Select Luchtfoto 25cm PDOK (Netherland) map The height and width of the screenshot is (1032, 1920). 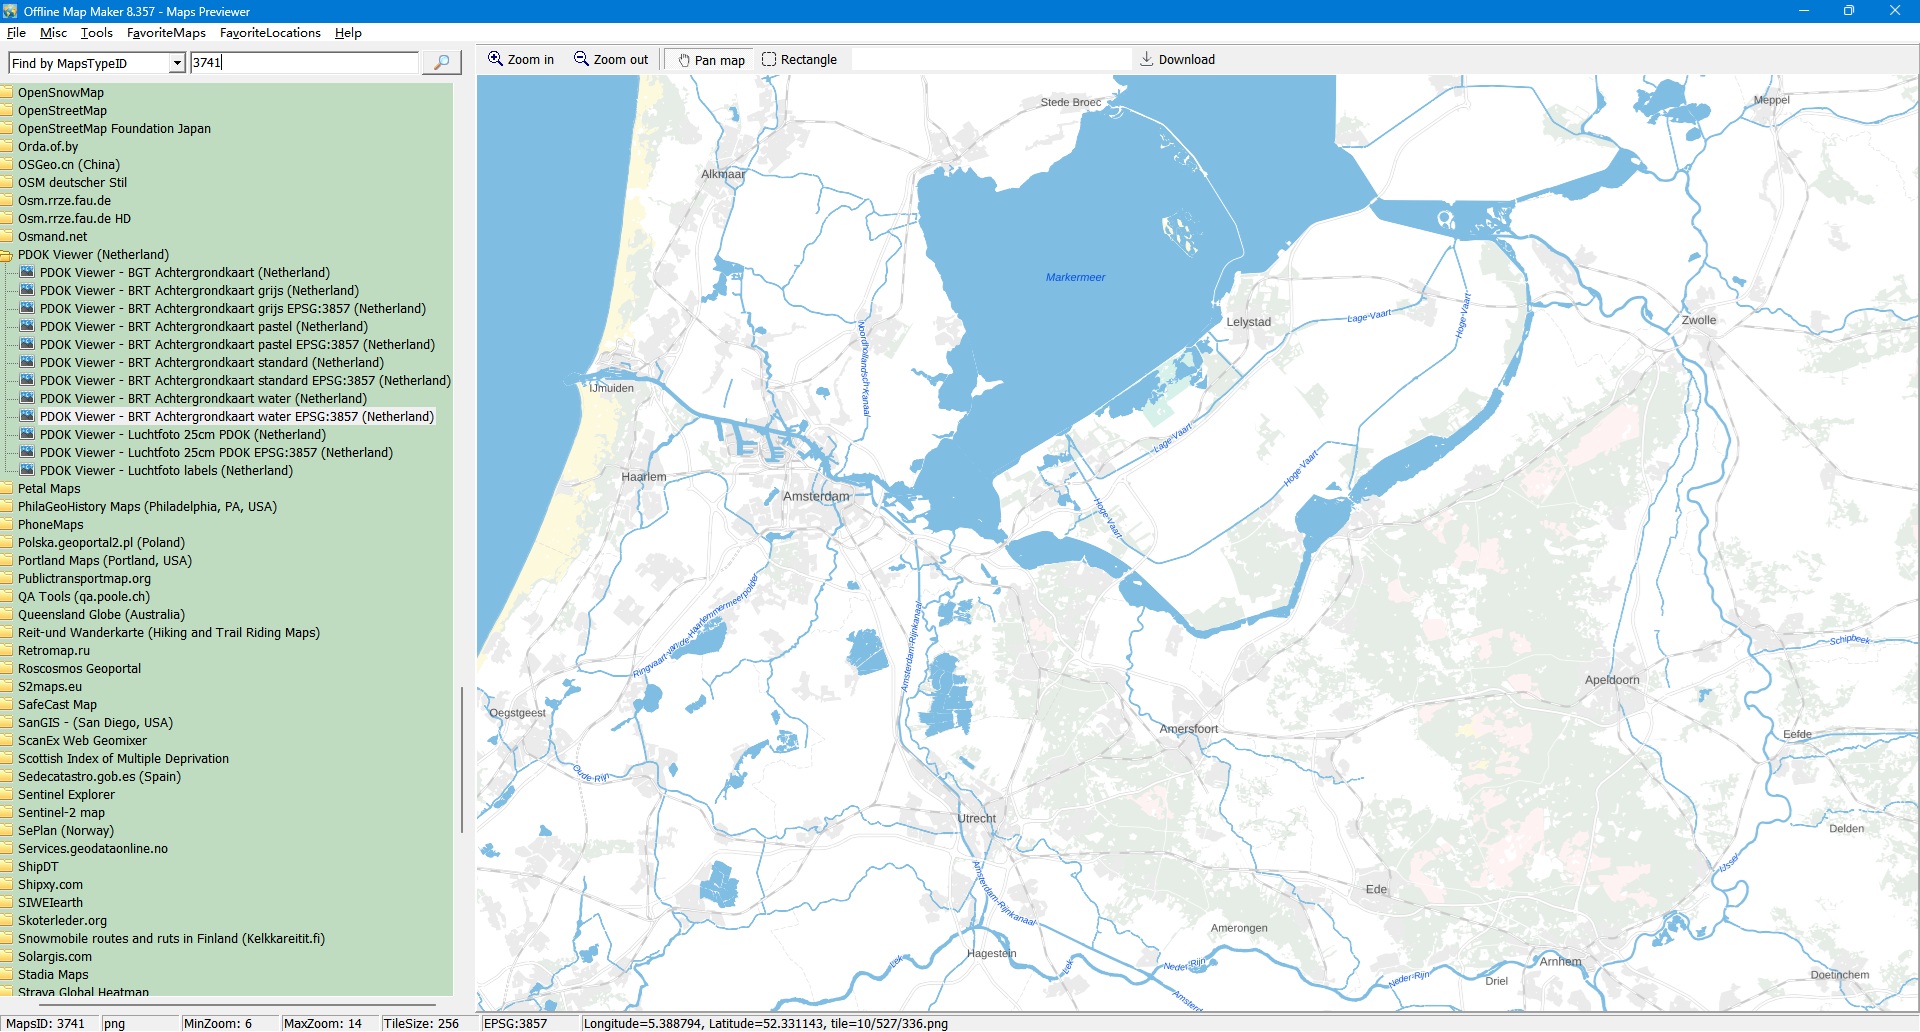click(182, 435)
